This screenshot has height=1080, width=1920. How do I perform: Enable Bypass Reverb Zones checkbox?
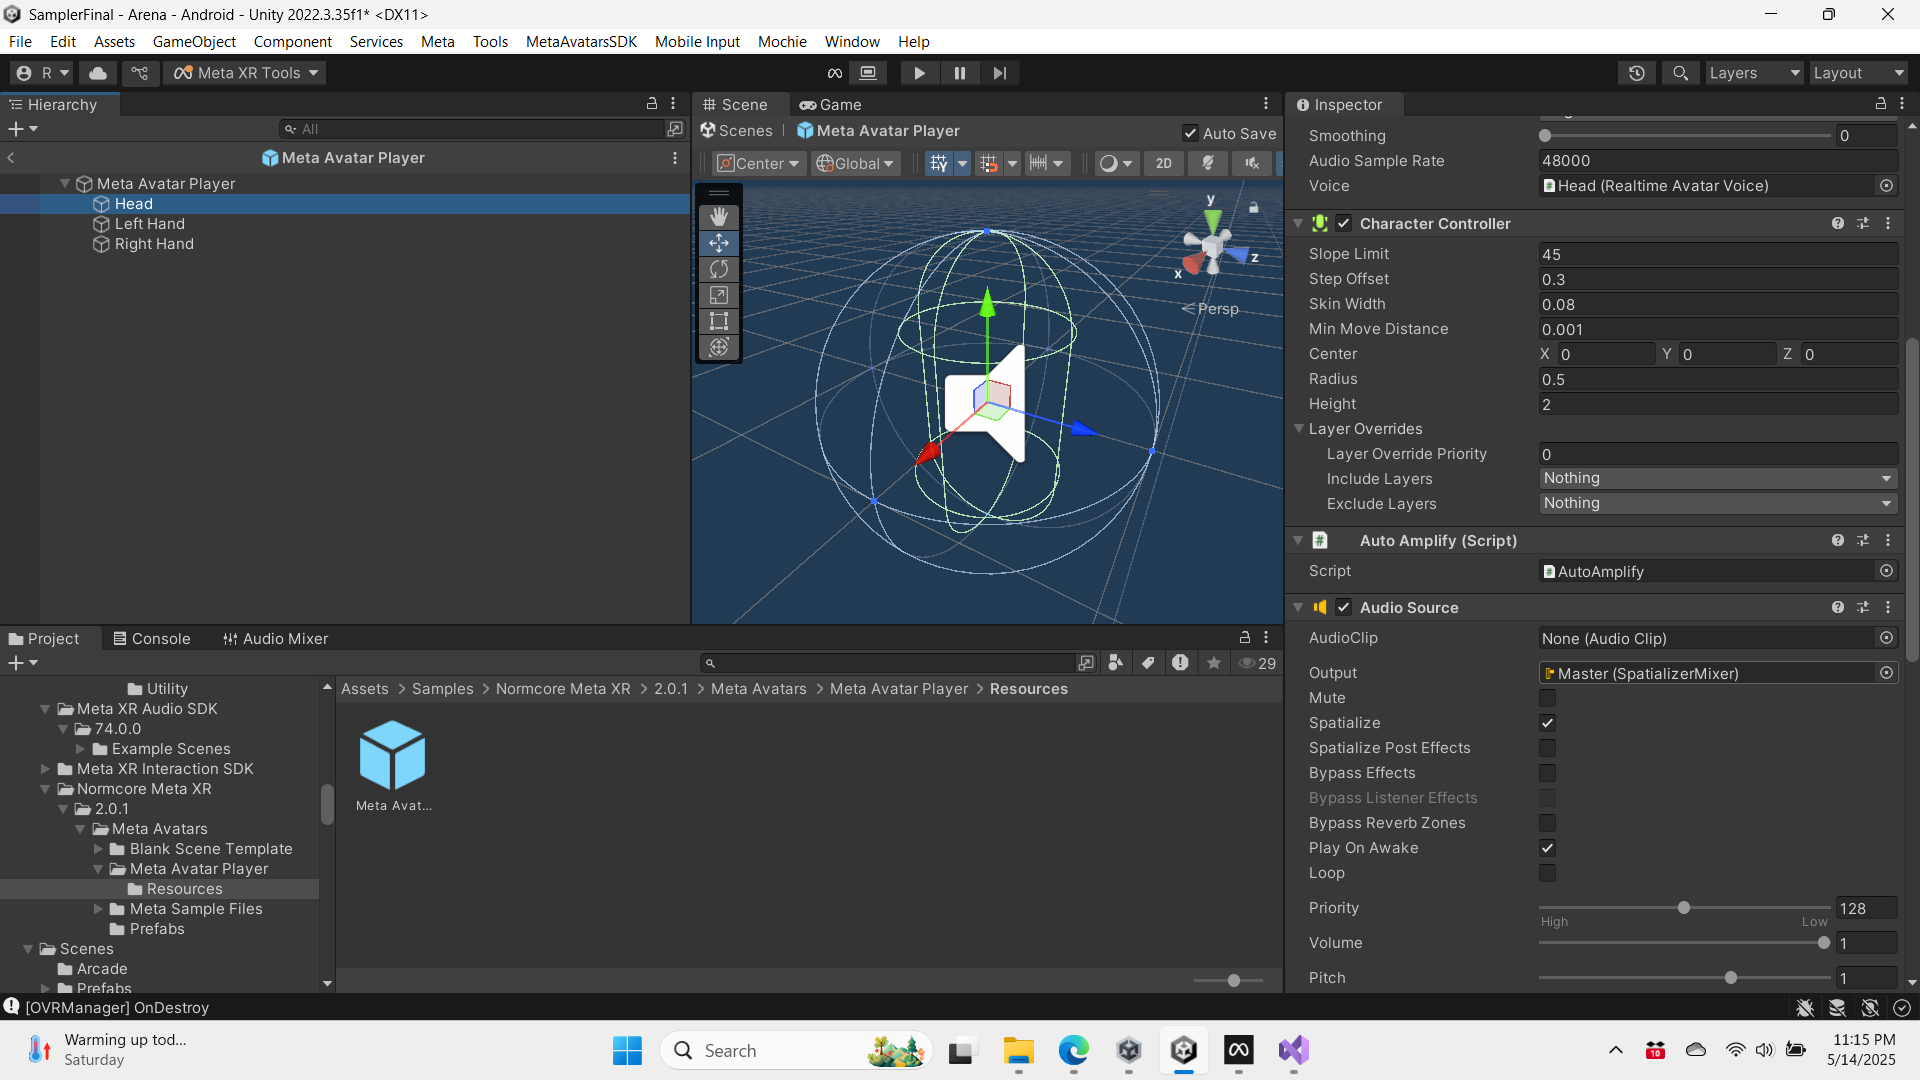(x=1547, y=823)
